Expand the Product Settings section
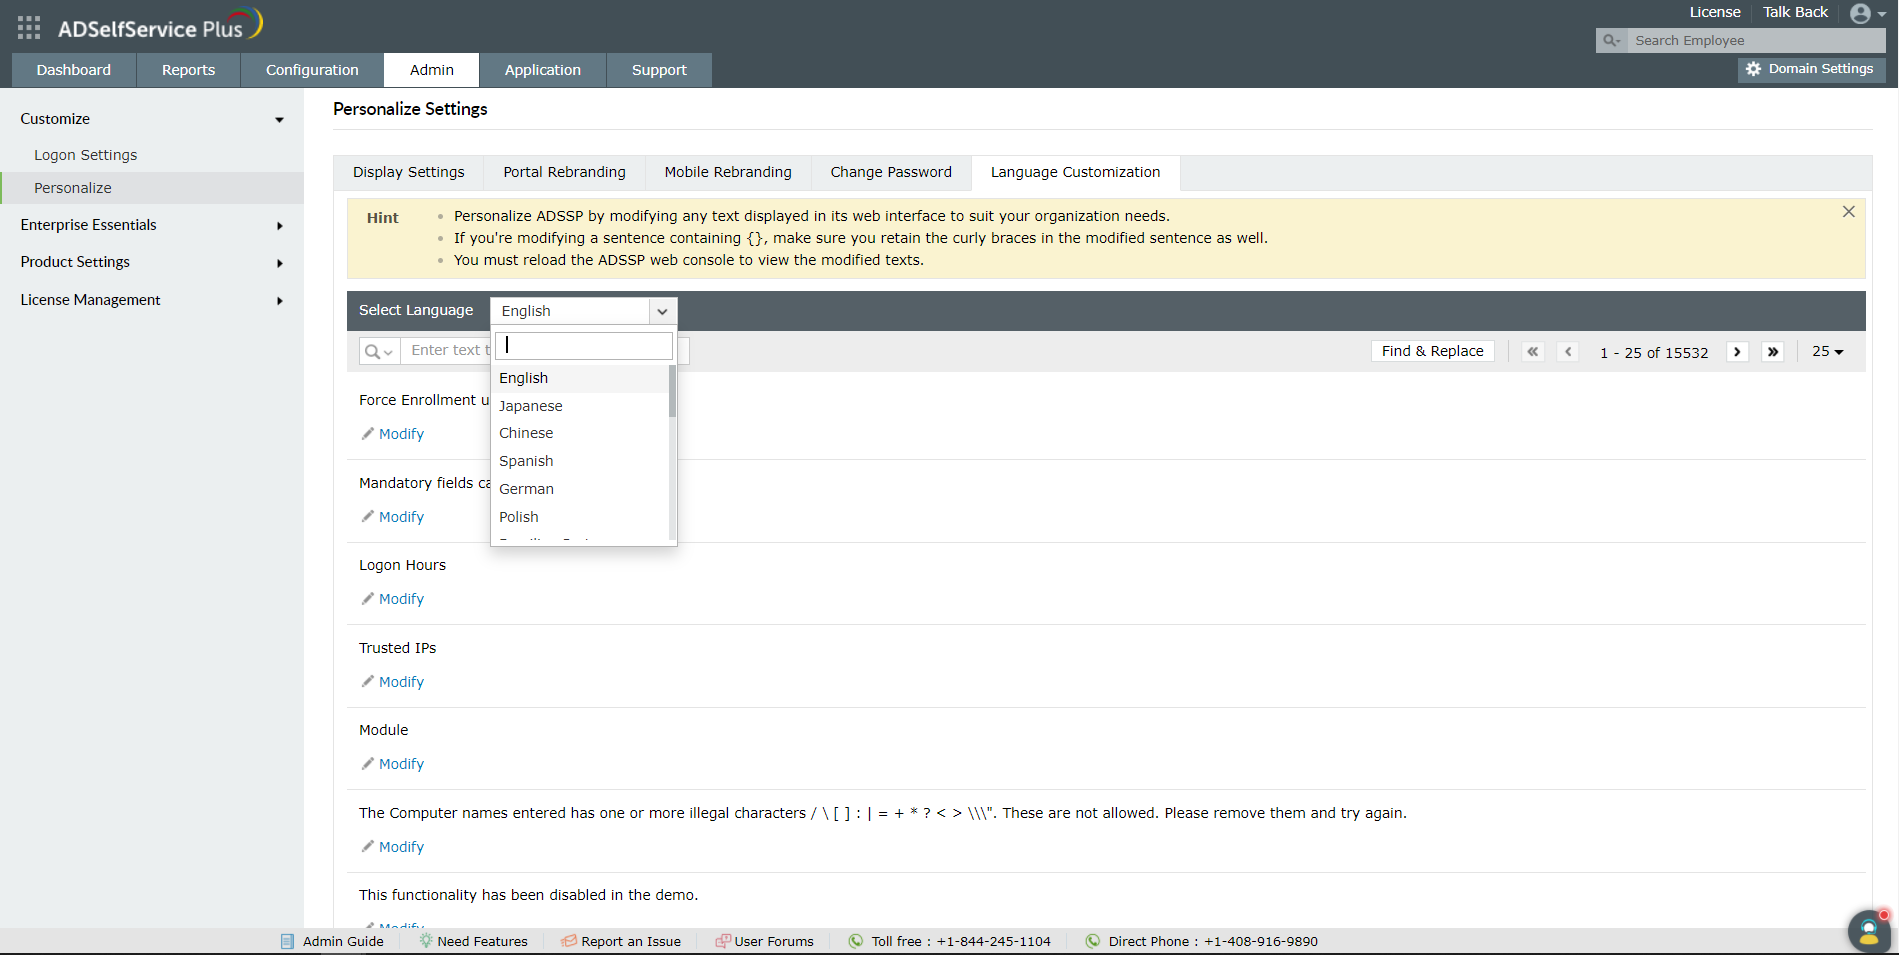Screen dimensions: 1899x955 tap(280, 263)
